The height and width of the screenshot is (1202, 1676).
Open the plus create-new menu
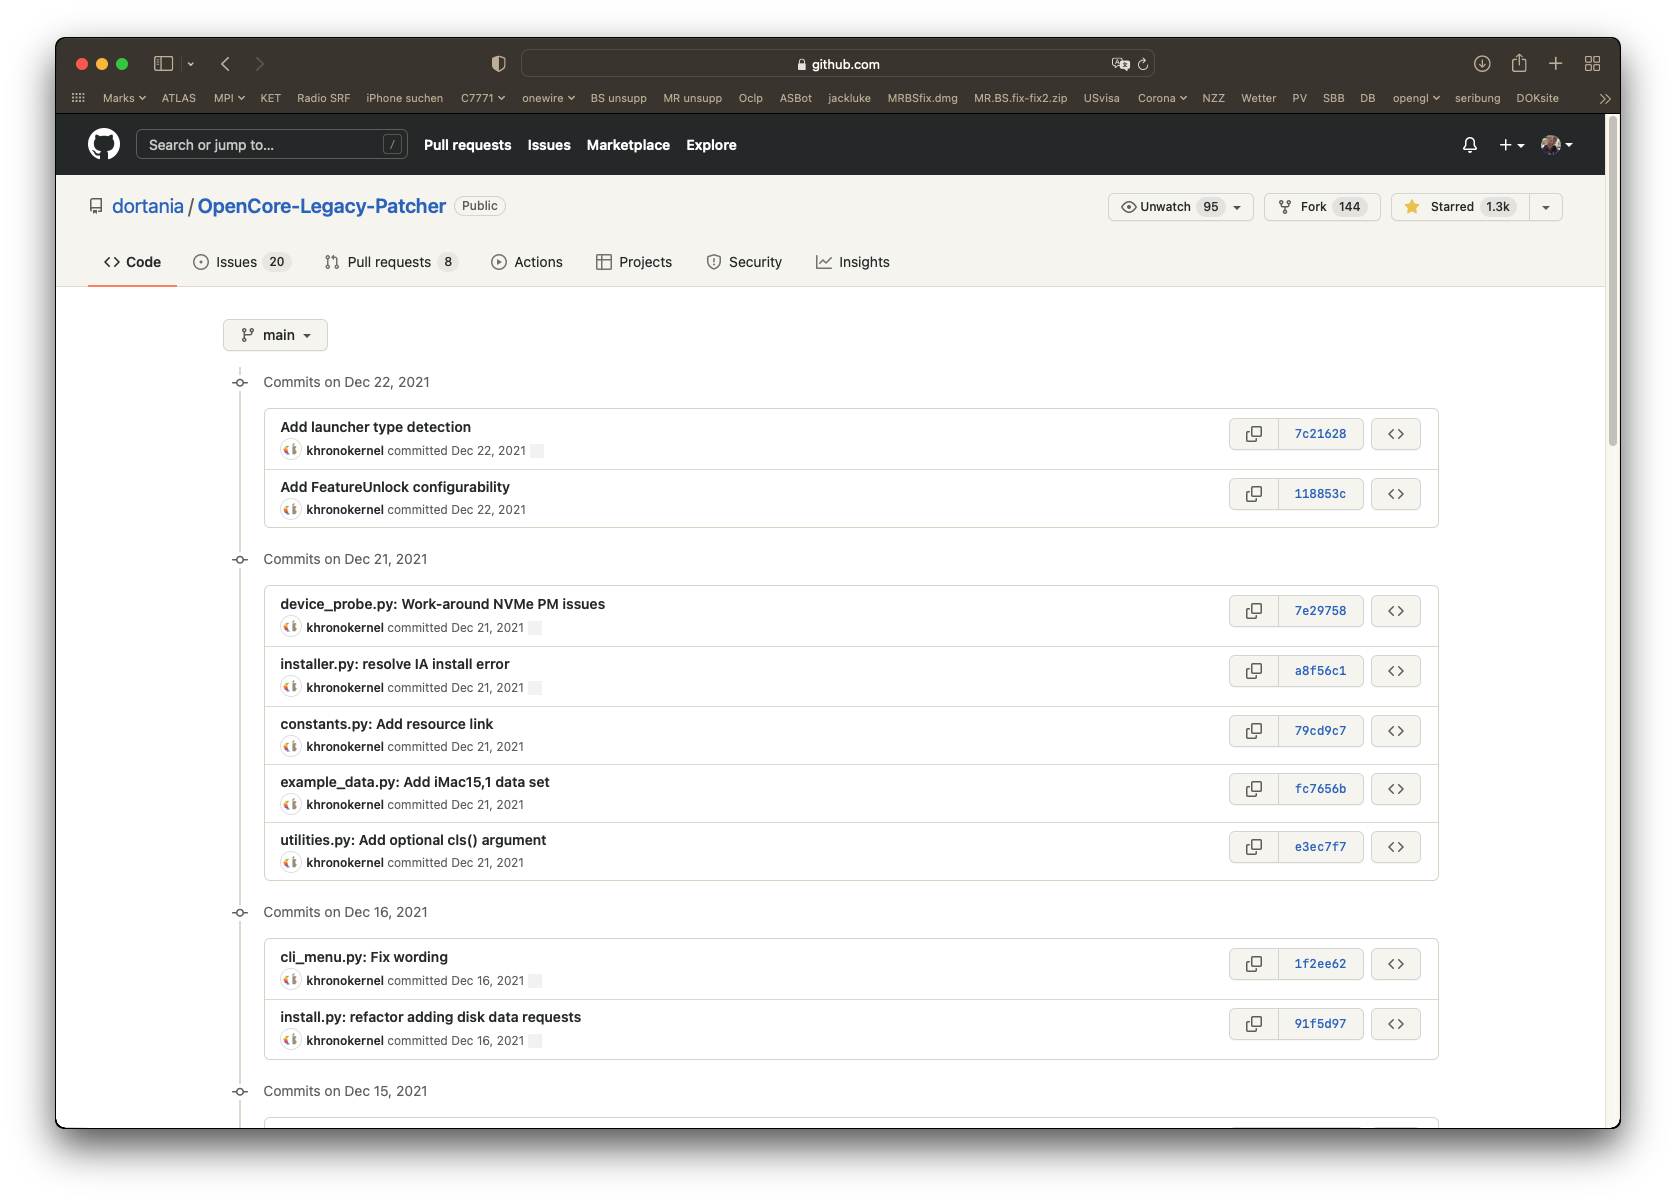[1512, 145]
